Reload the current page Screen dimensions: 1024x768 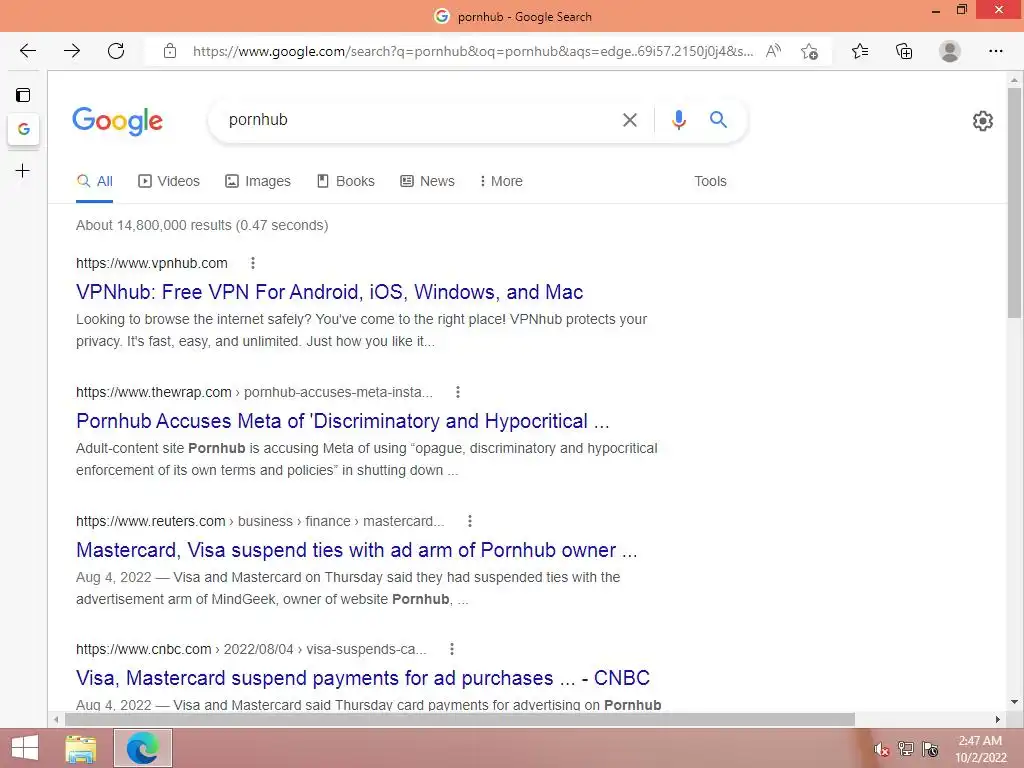pos(116,51)
